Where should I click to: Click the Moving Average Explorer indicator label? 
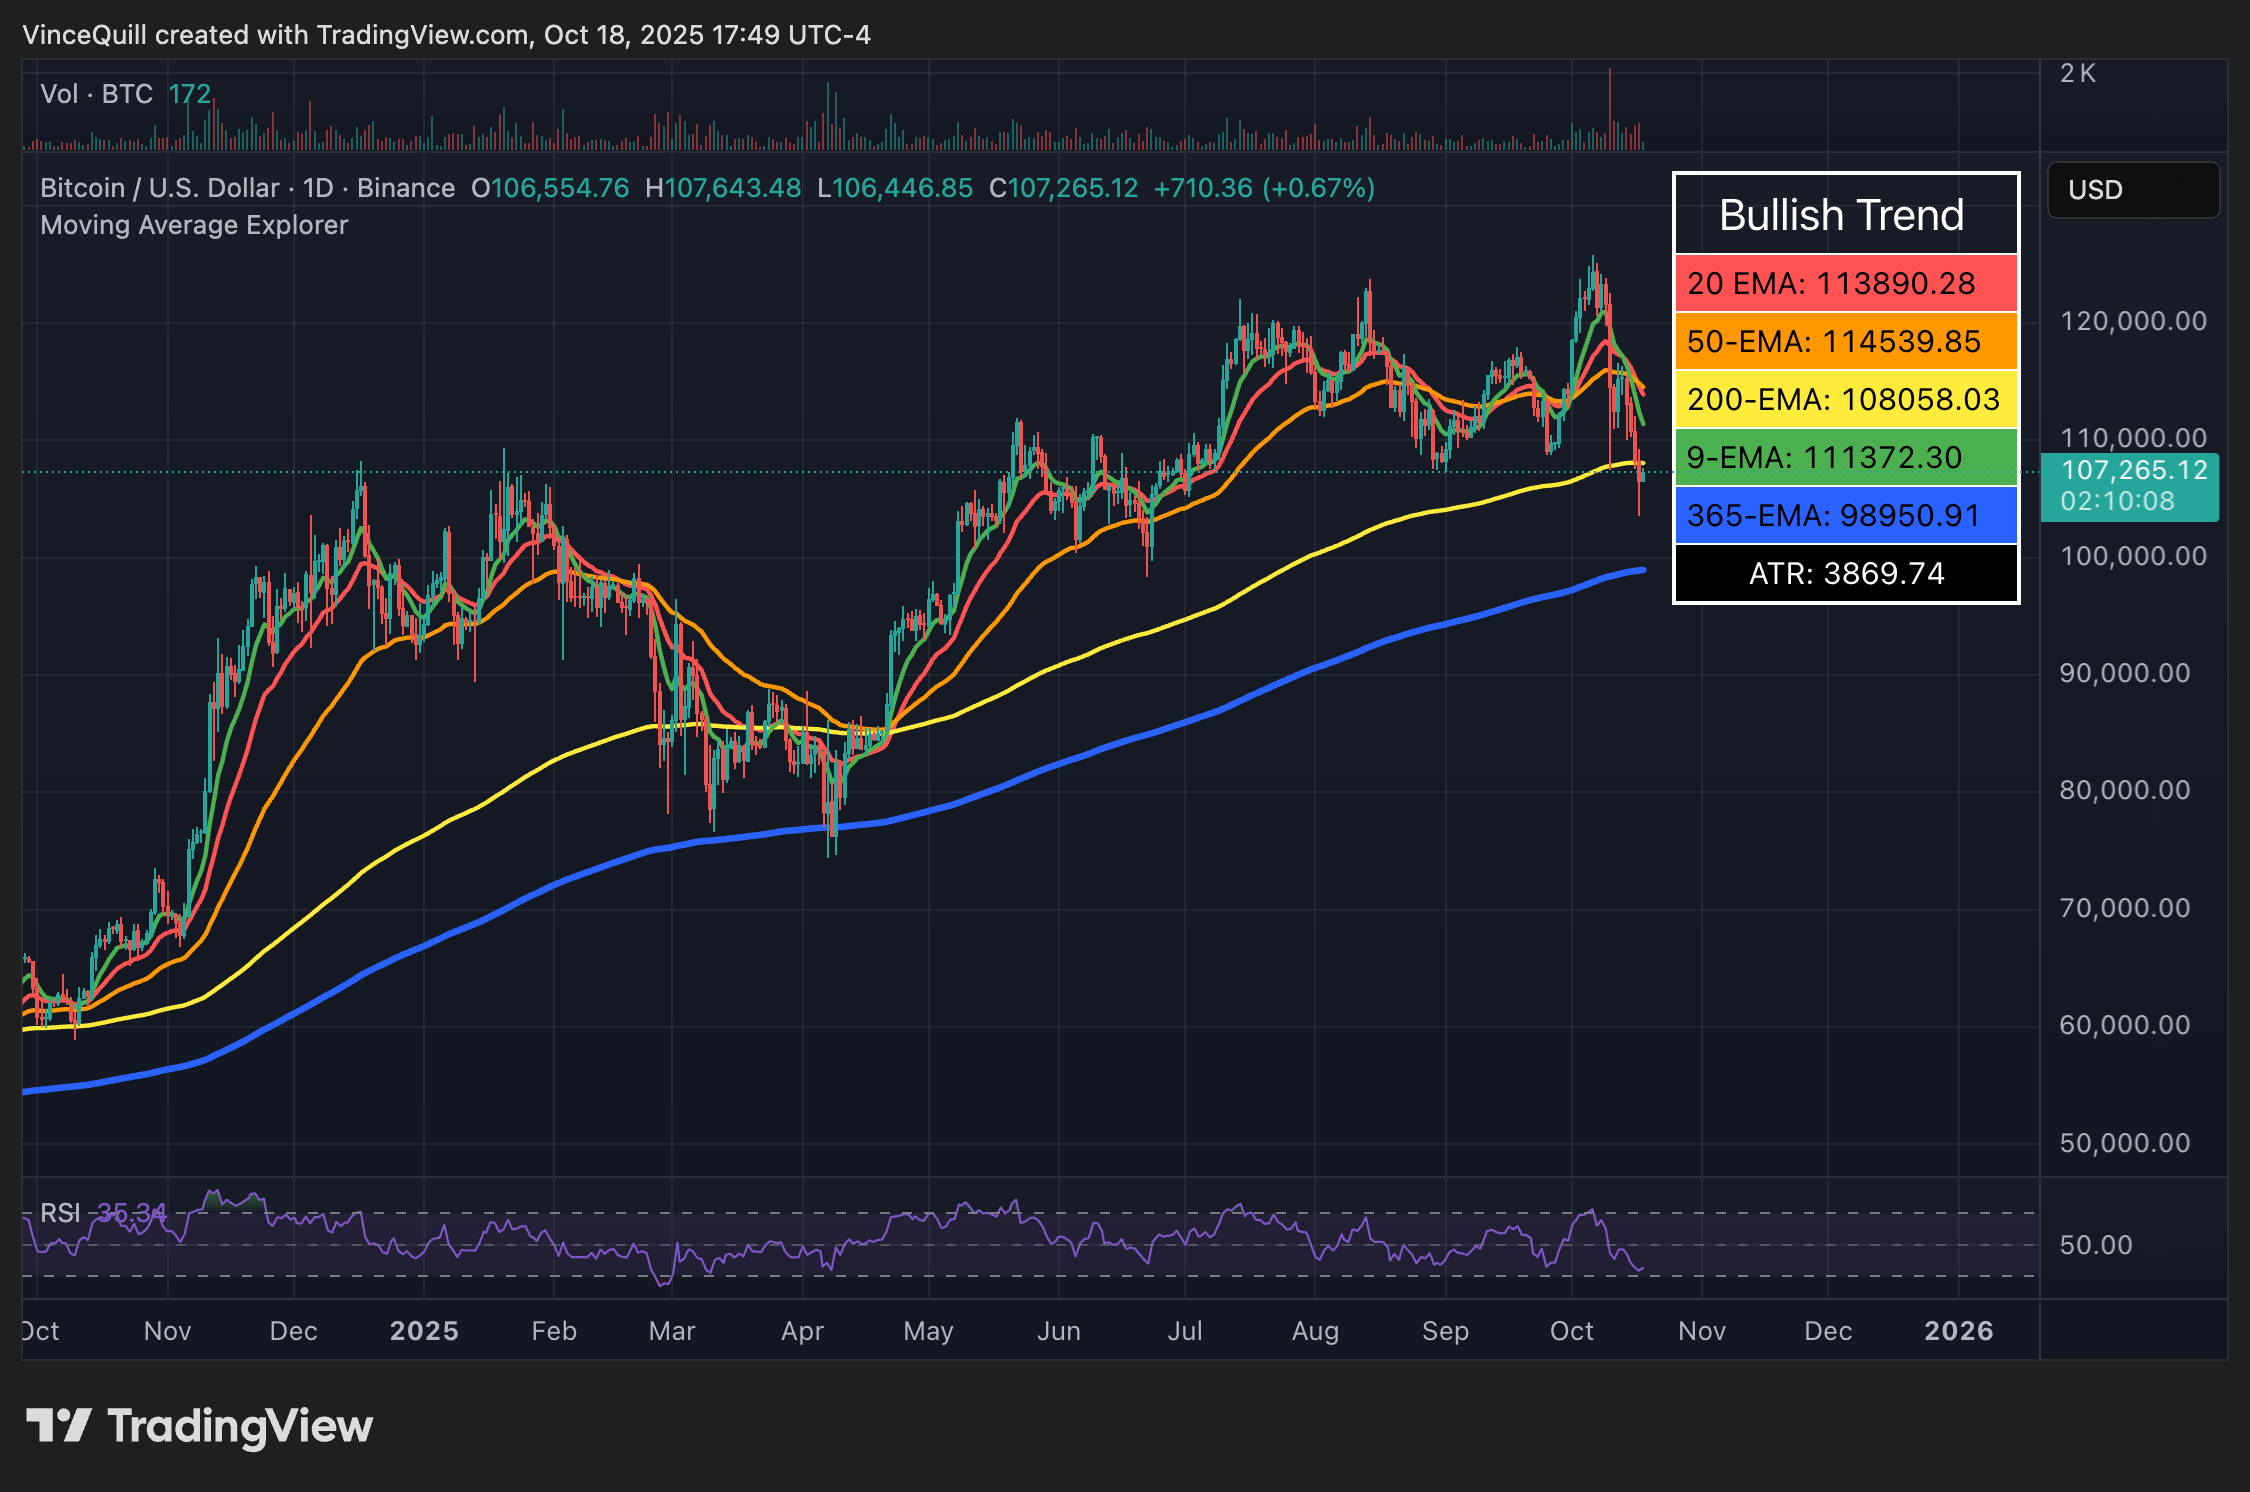coord(194,225)
